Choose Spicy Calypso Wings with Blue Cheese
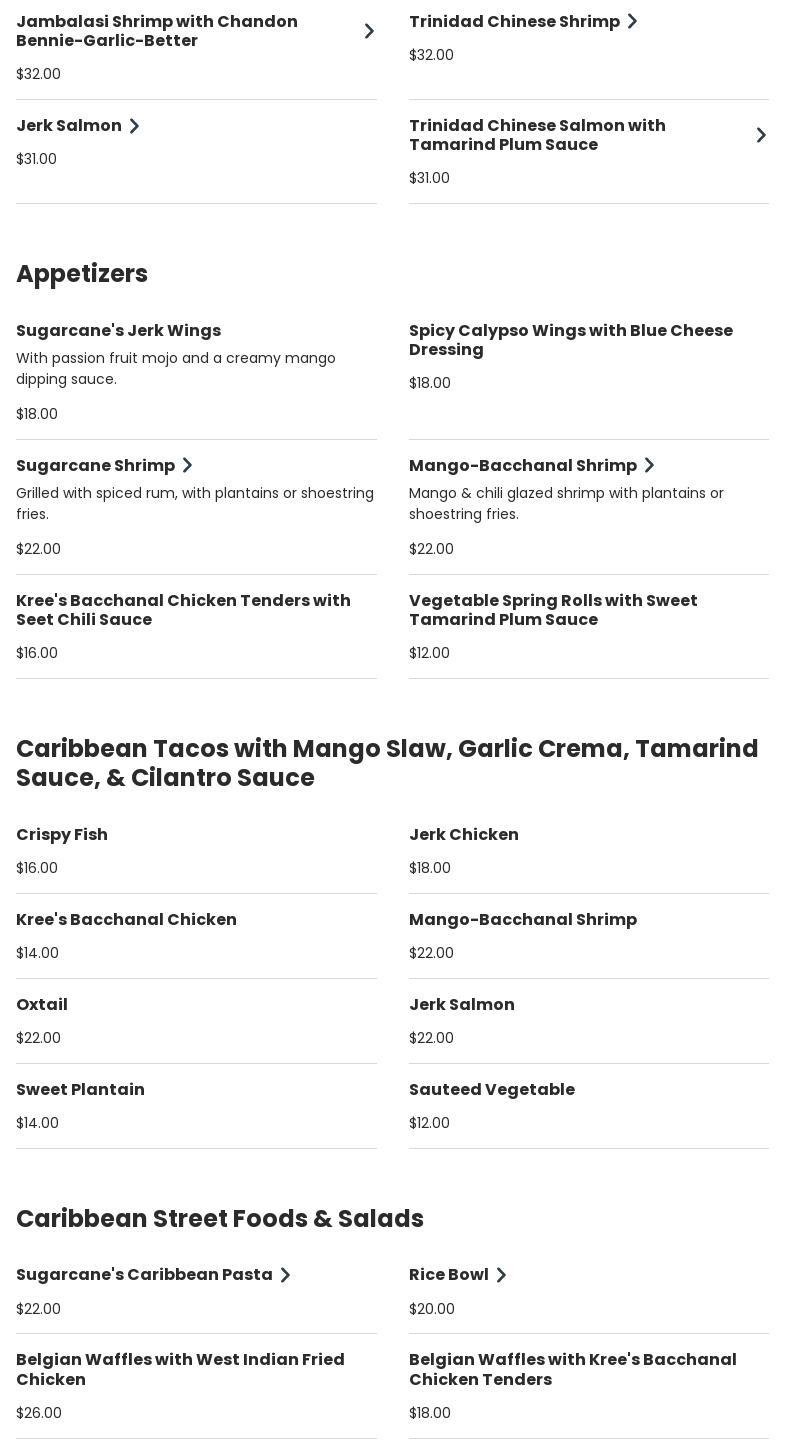Screen dimensions: 785x1440 (570, 340)
